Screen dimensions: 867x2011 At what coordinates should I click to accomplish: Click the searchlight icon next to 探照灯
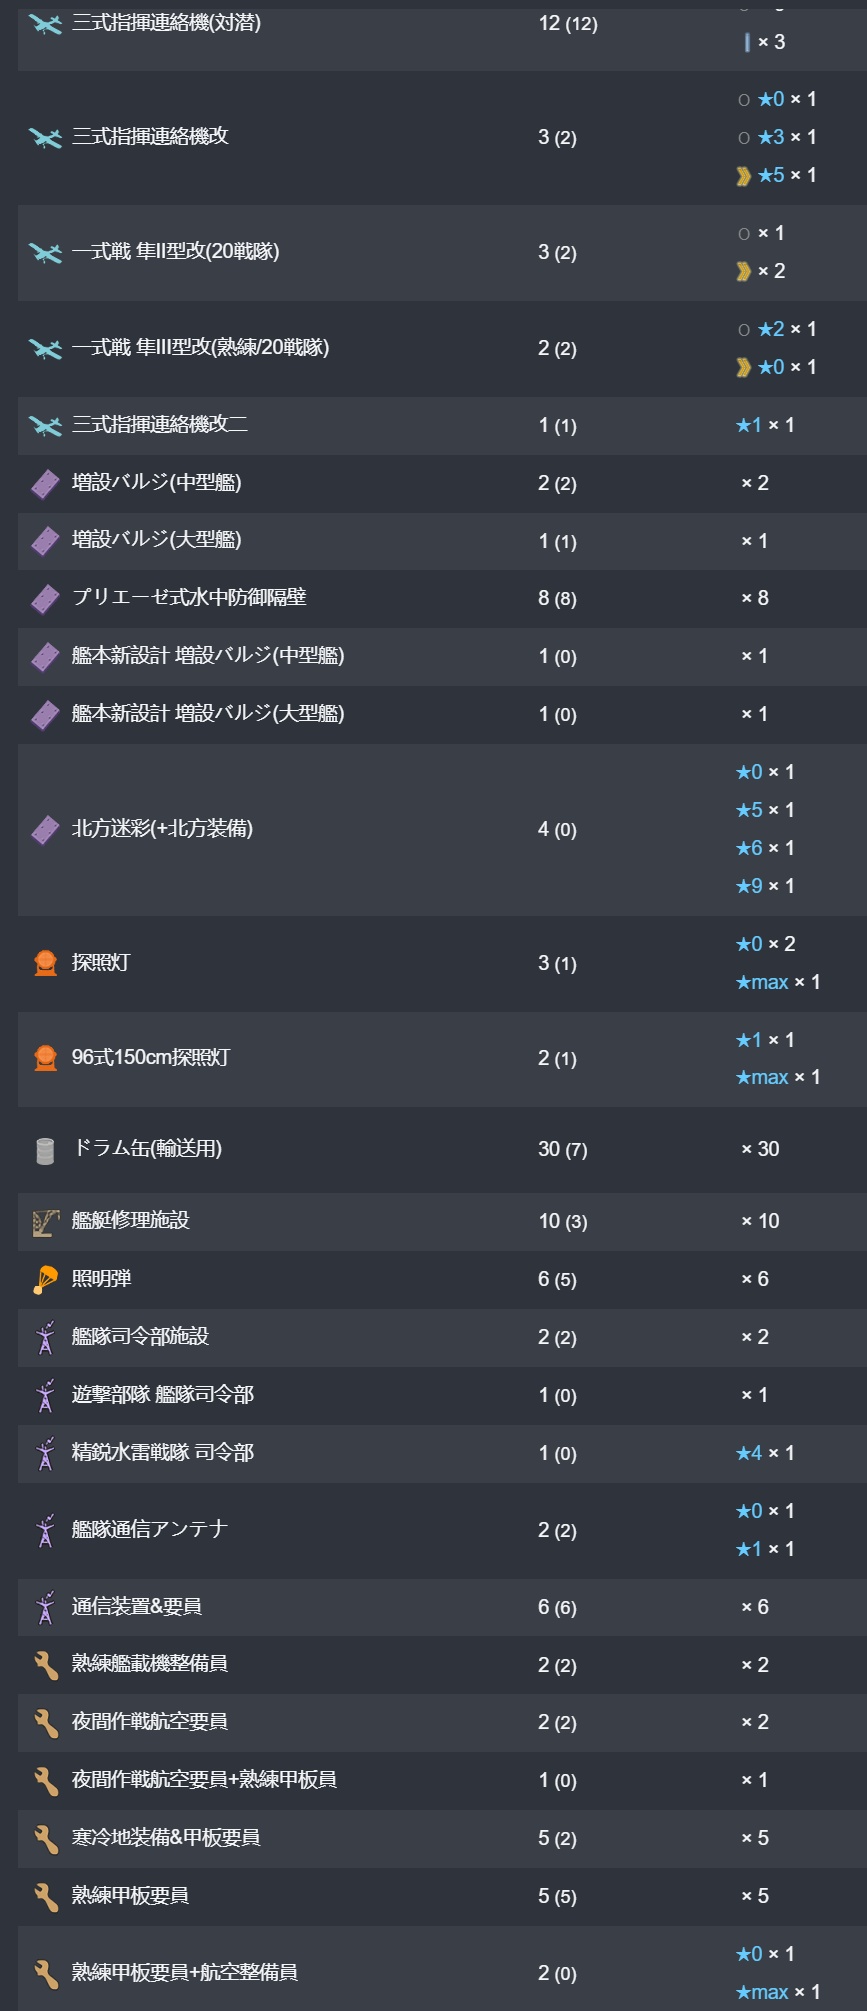[x=45, y=963]
